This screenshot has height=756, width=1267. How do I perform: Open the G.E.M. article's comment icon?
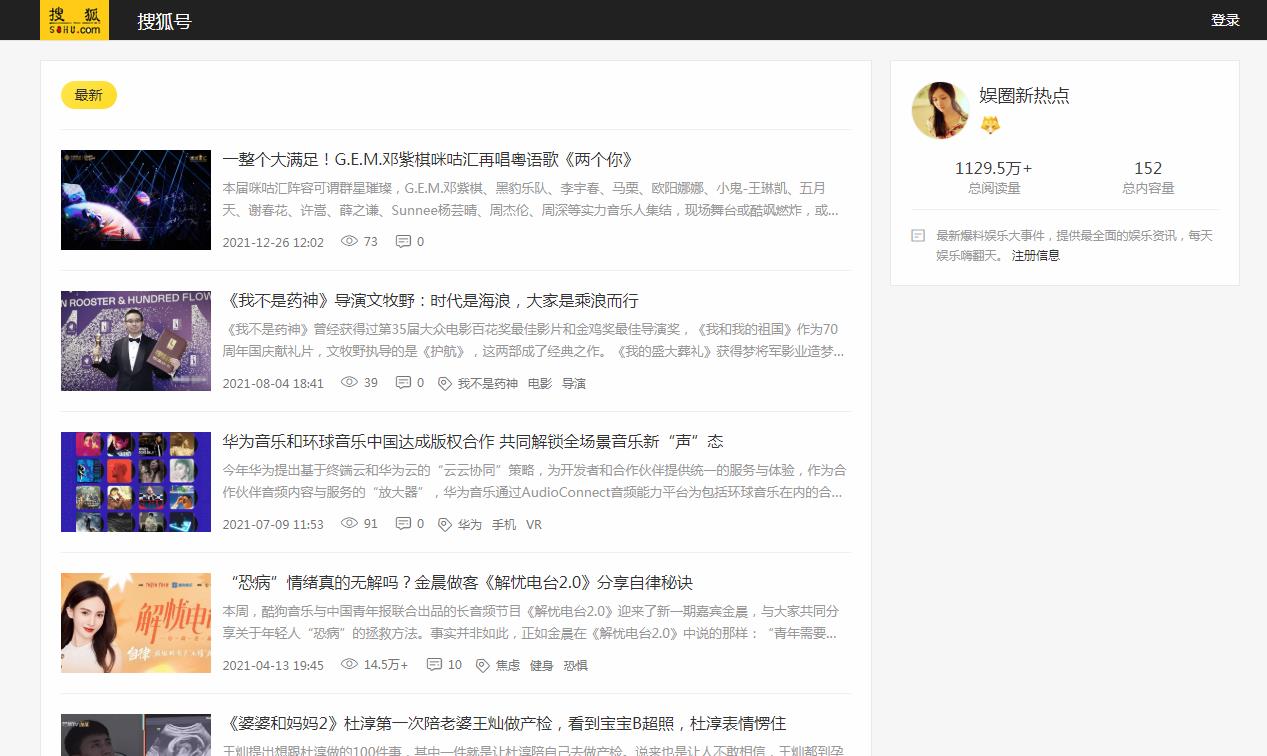pos(403,241)
